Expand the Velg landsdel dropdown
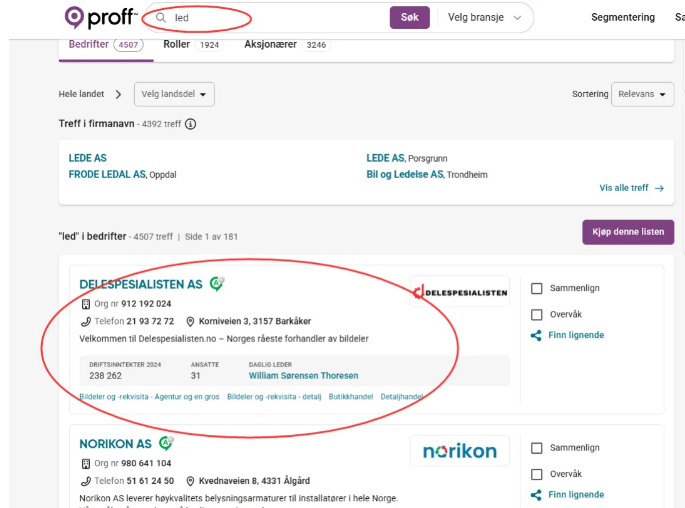Image resolution: width=685 pixels, height=508 pixels. point(174,94)
